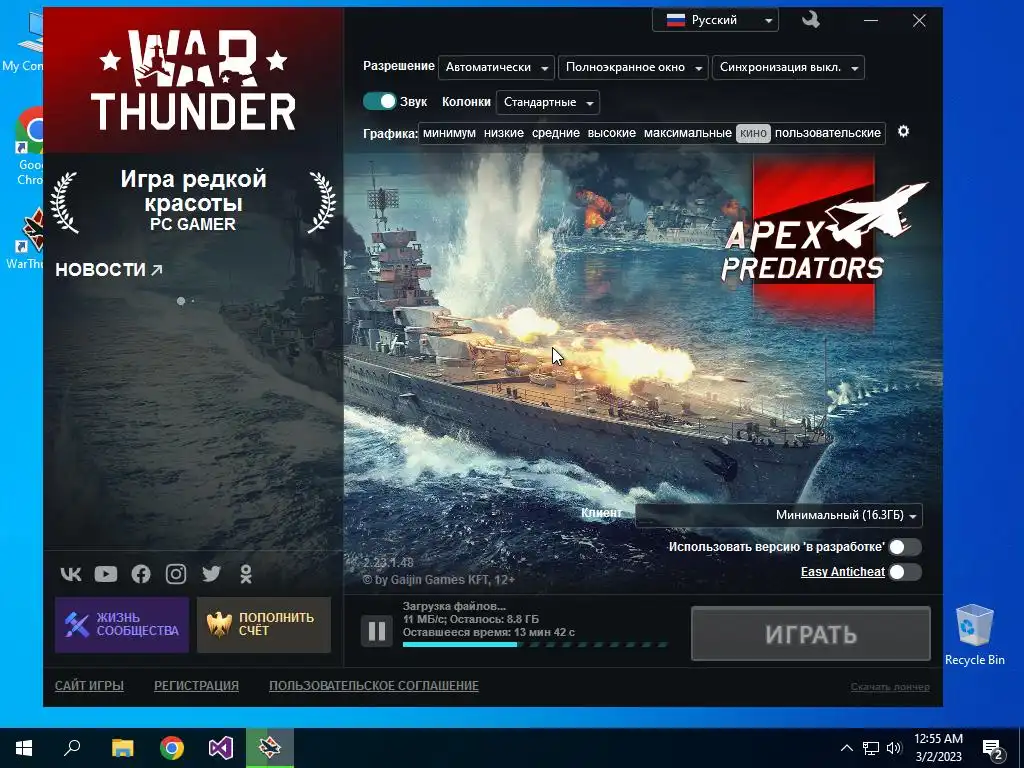Select the минимум graphics preset

pos(449,133)
